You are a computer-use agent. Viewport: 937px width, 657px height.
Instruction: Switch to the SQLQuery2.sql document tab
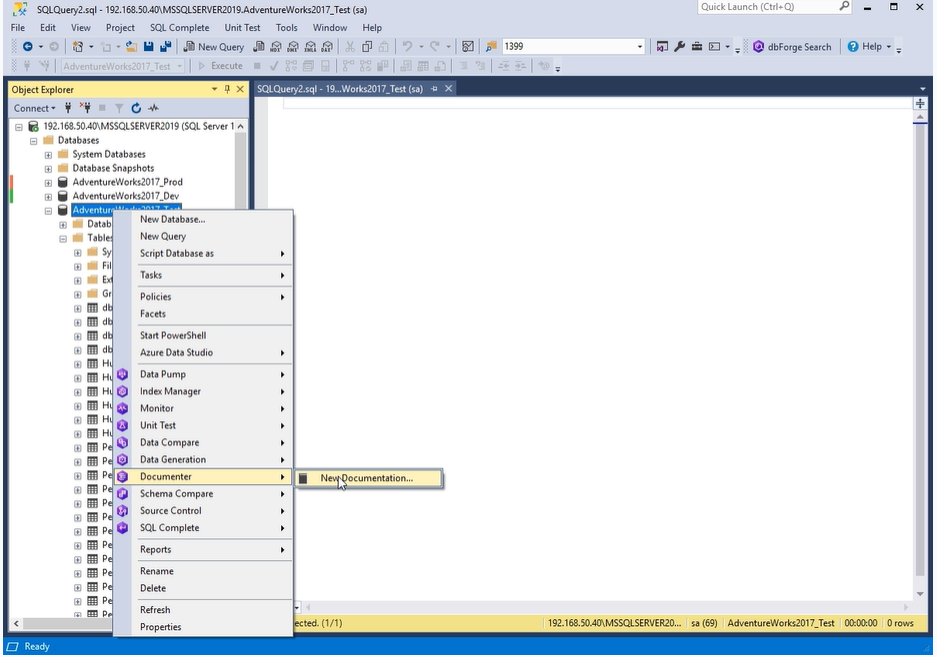click(x=339, y=88)
